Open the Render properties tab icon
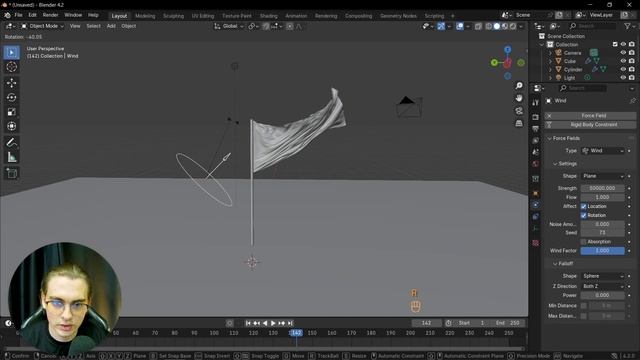 click(x=536, y=117)
